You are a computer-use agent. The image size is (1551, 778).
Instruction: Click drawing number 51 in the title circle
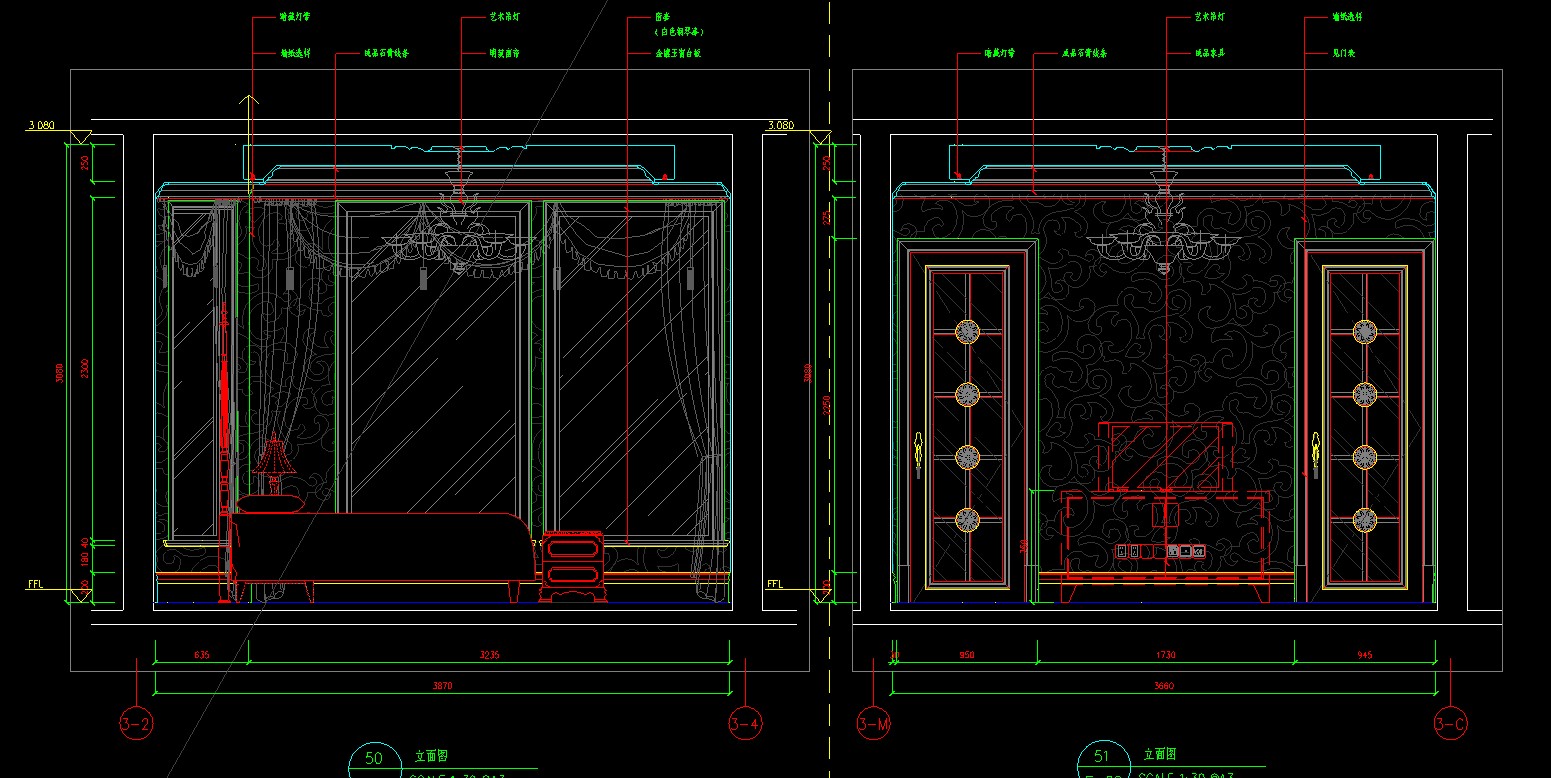pyautogui.click(x=1102, y=758)
